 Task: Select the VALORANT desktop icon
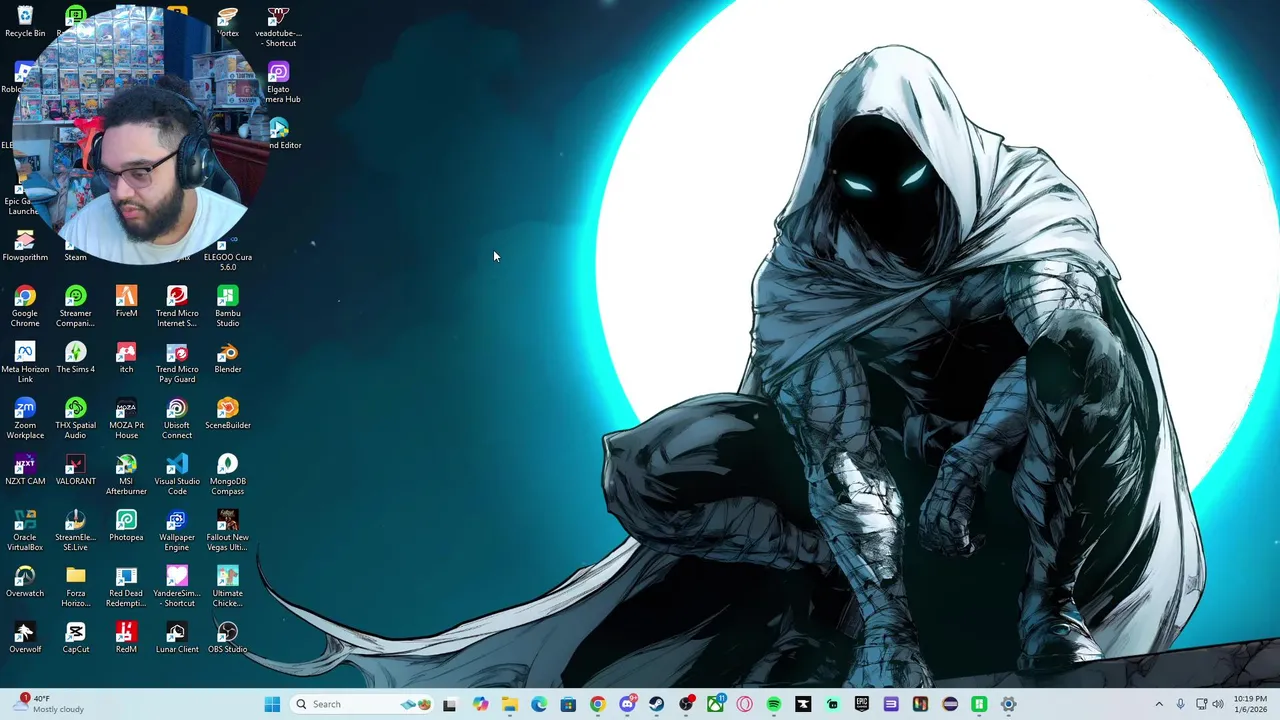tap(75, 469)
